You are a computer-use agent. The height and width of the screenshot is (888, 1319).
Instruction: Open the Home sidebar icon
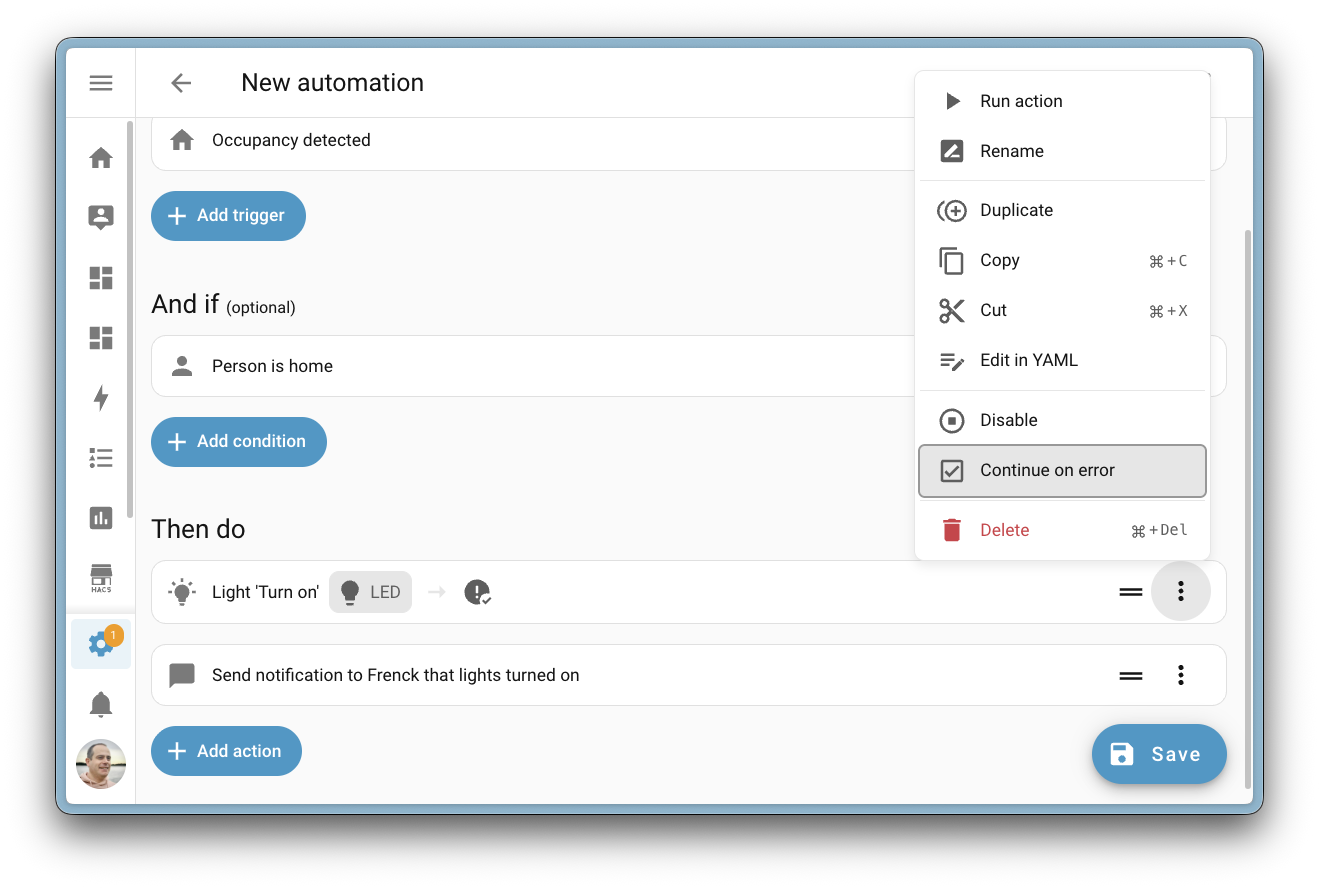tap(100, 157)
